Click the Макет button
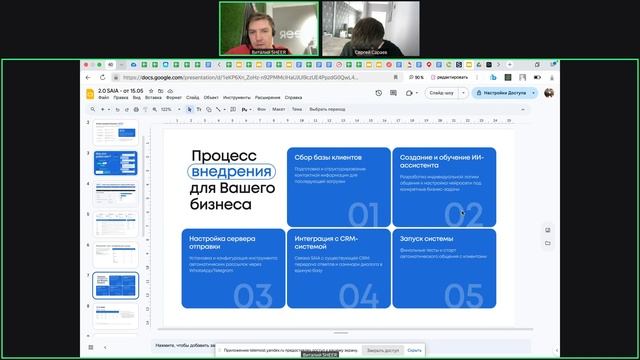 pyautogui.click(x=278, y=109)
